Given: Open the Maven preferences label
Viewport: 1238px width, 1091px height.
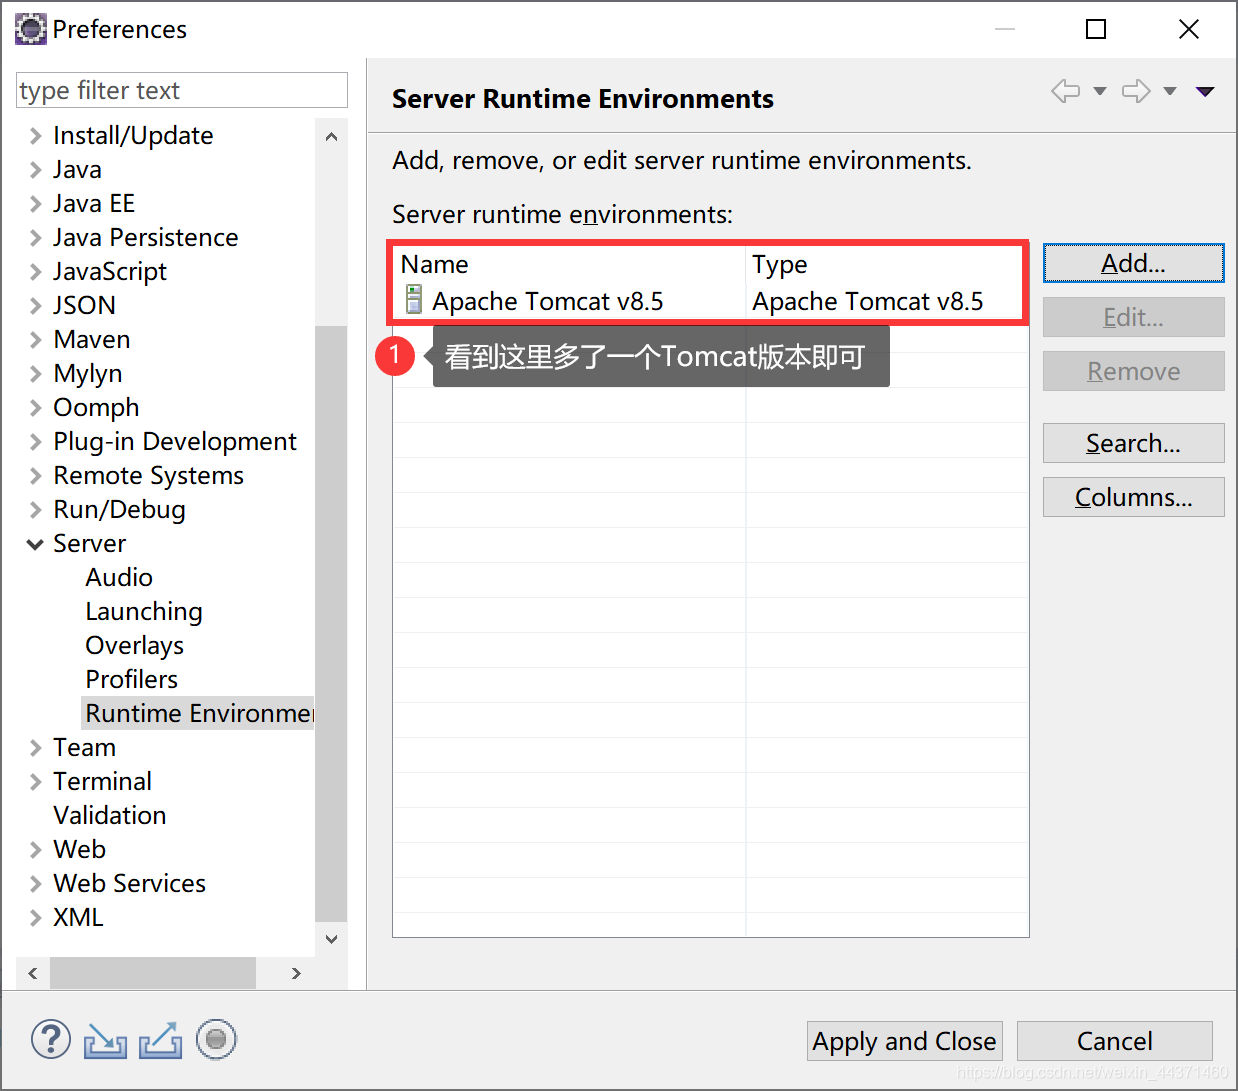Looking at the screenshot, I should tap(92, 340).
